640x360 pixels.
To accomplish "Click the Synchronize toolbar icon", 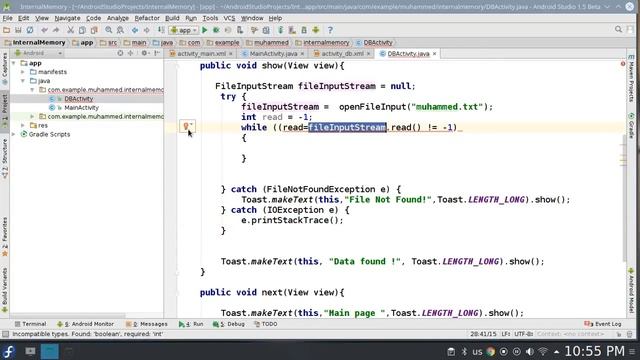I will pyautogui.click(x=30, y=30).
